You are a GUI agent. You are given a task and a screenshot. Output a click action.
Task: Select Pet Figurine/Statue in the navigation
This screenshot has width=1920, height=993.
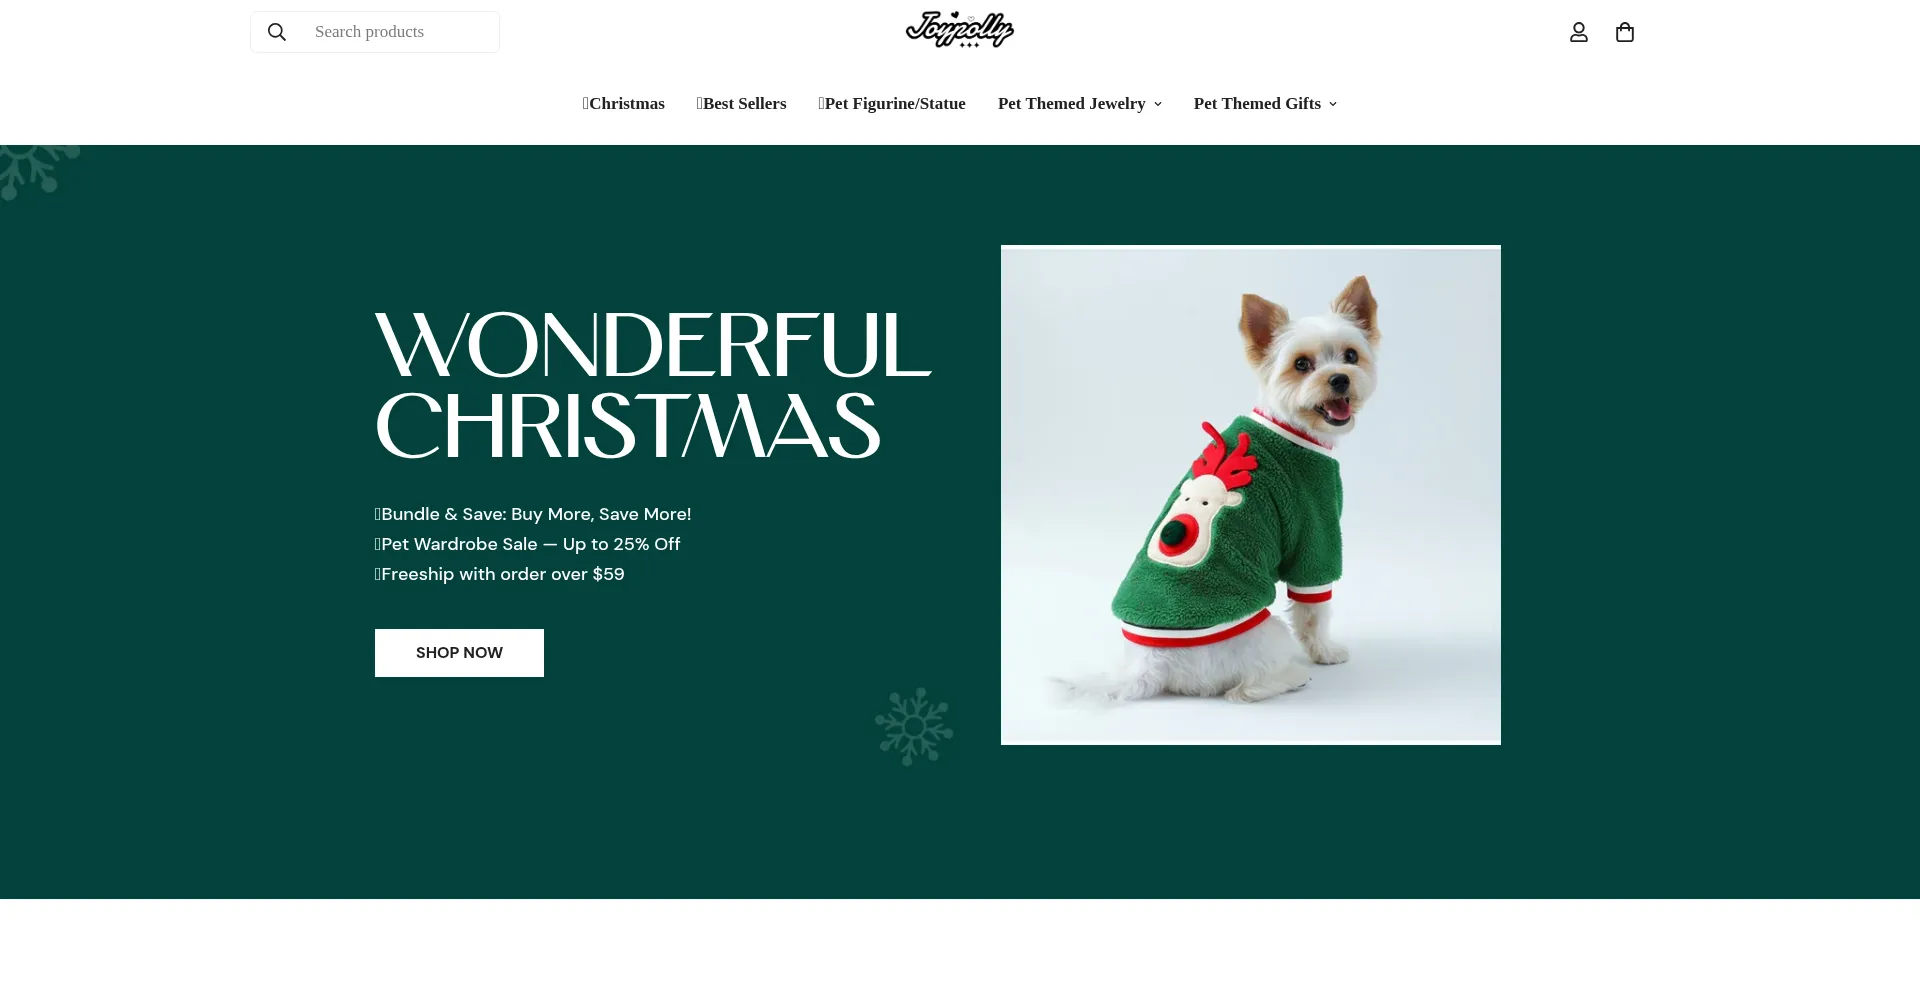tap(892, 104)
